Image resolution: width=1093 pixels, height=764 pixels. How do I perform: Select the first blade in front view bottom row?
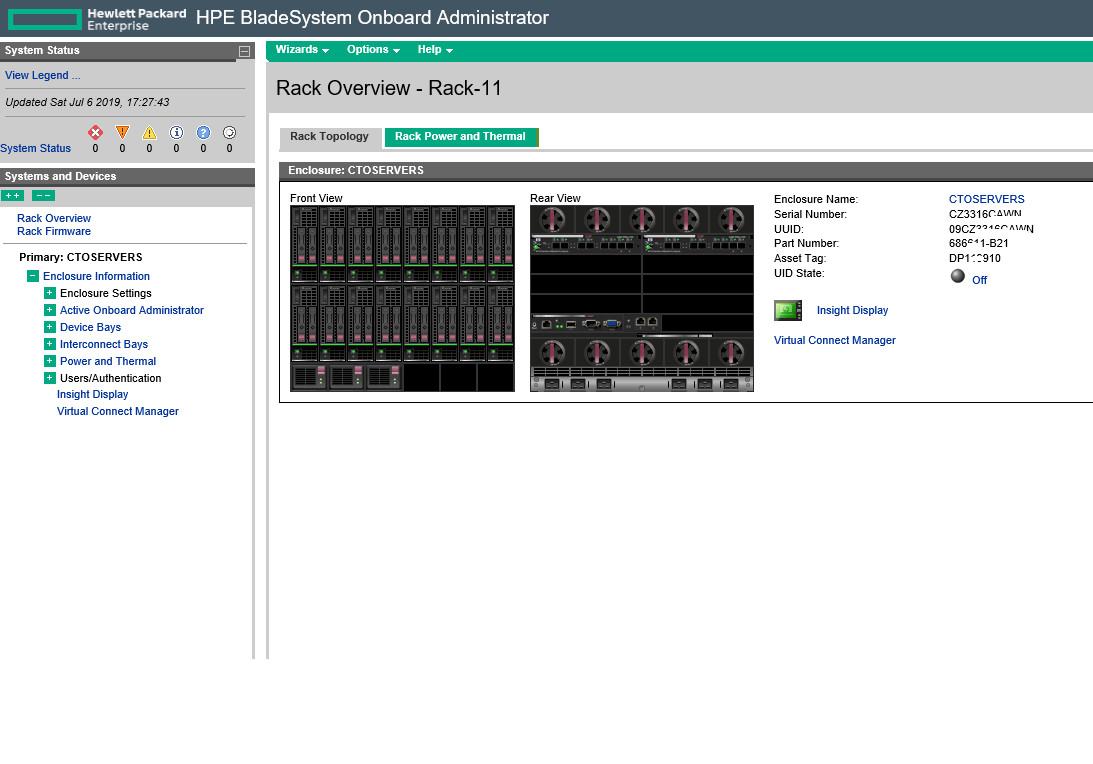pyautogui.click(x=305, y=323)
